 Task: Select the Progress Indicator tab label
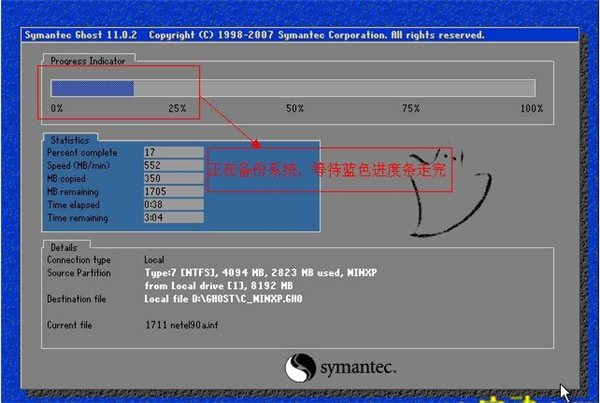88,61
